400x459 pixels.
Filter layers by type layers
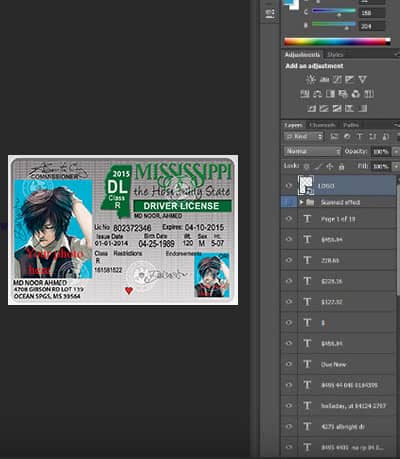pos(360,136)
